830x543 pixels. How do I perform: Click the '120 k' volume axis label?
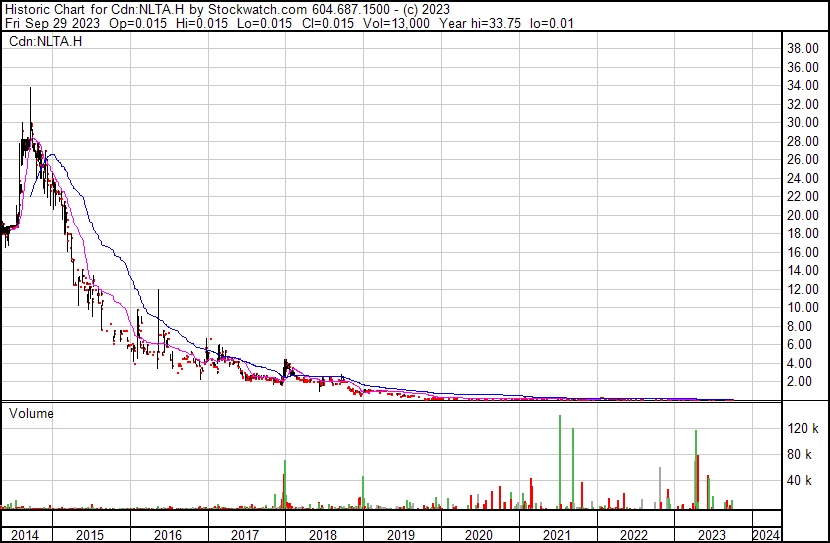(x=803, y=428)
